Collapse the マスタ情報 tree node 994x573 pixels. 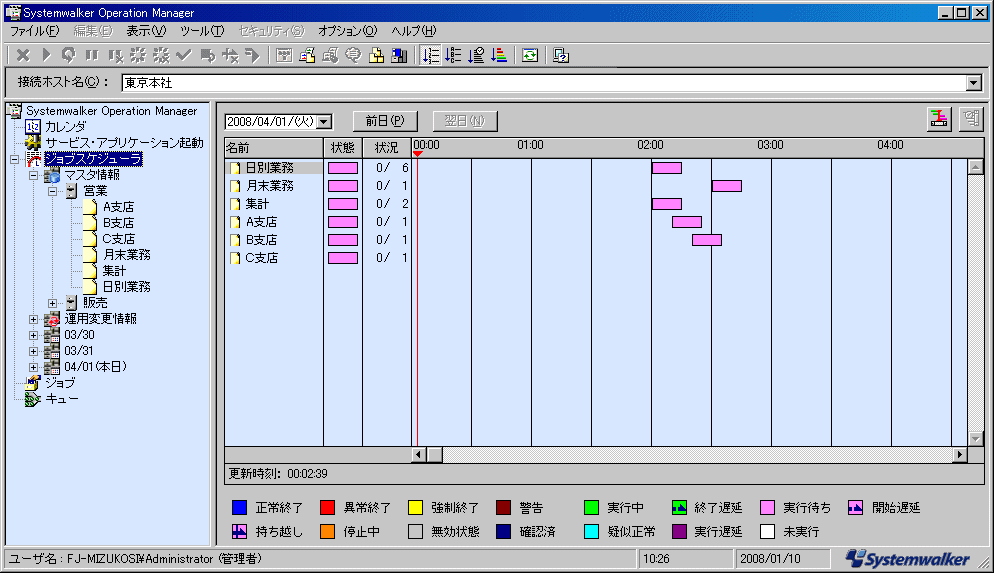[34, 176]
